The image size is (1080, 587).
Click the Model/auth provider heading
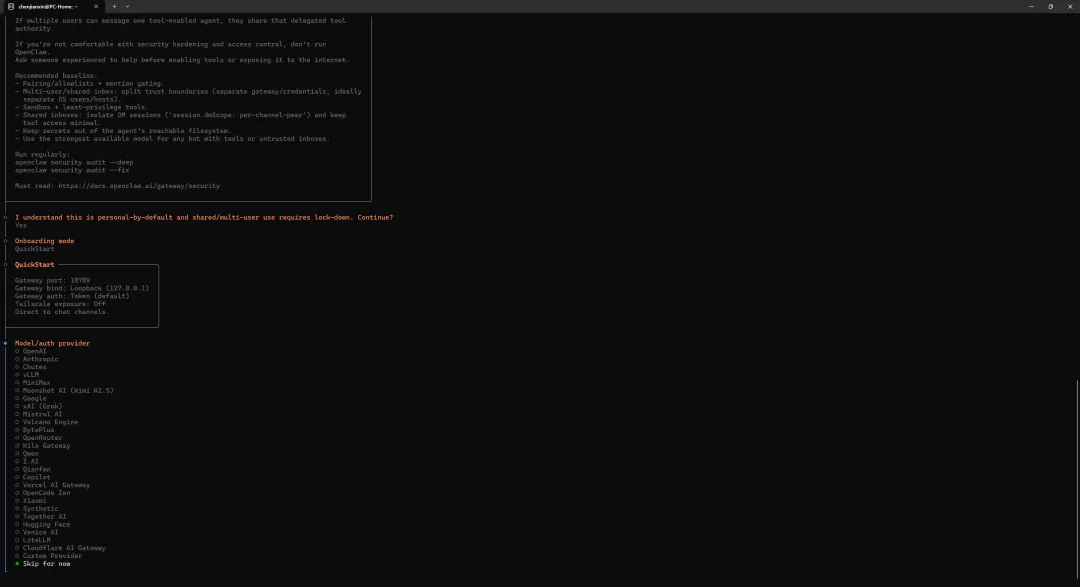pyautogui.click(x=52, y=343)
